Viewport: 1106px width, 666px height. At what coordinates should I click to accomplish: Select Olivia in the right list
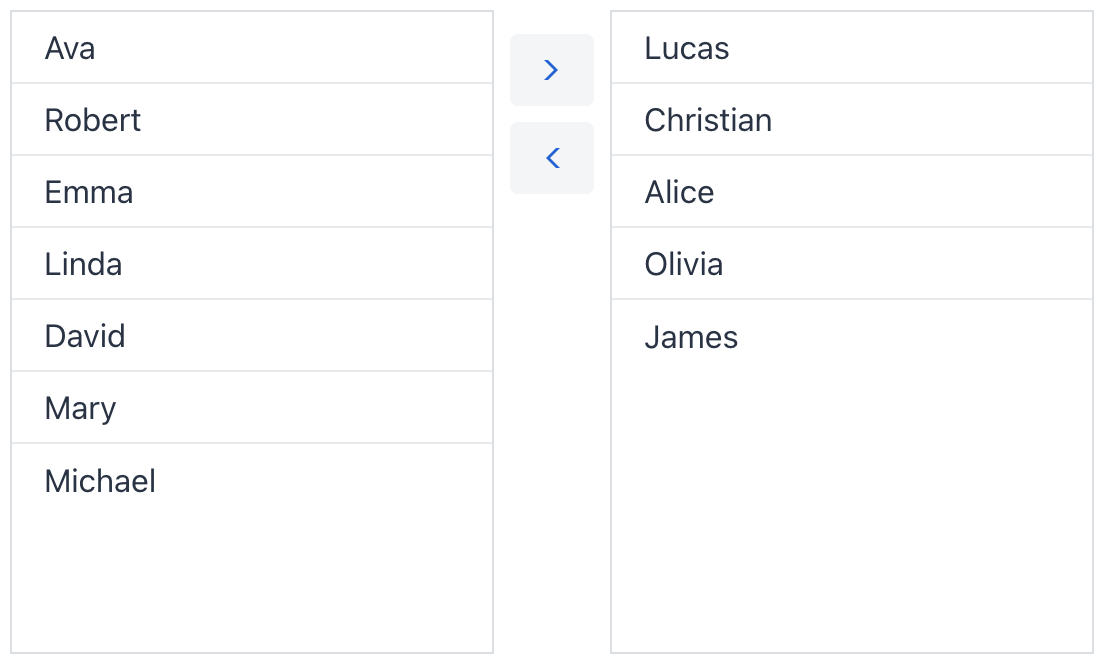(852, 264)
